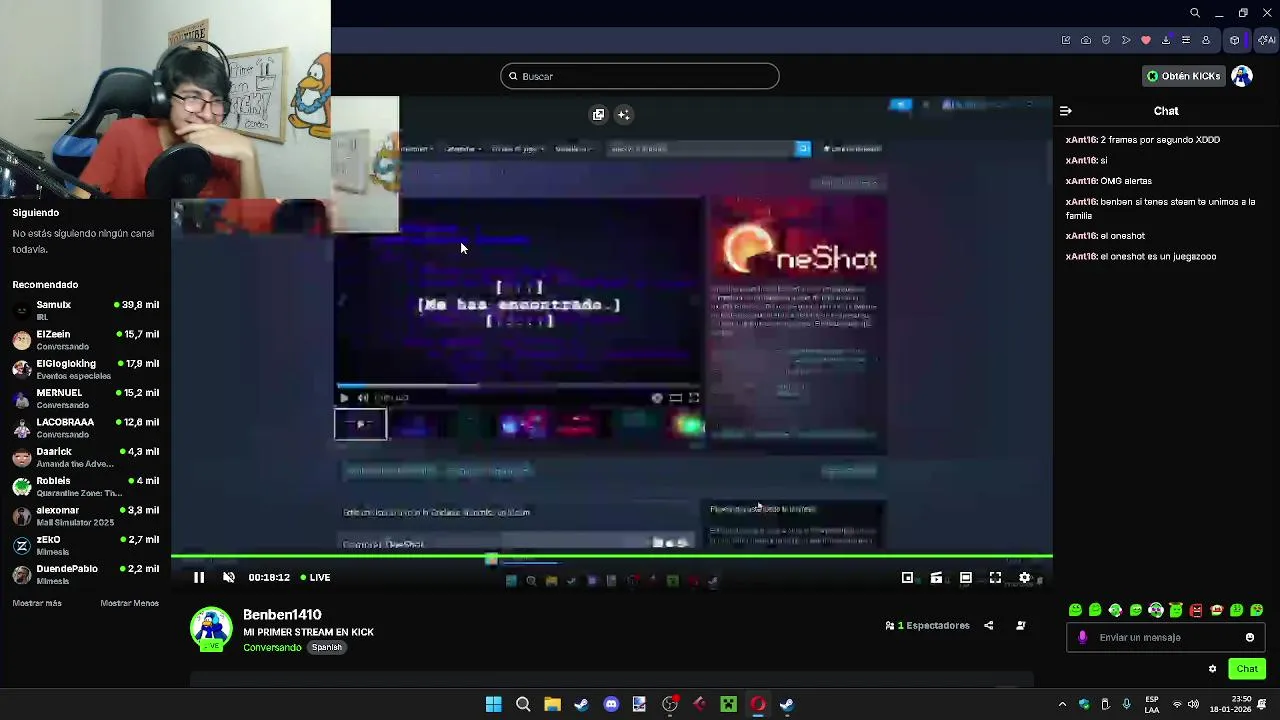
Task: Open LACOBRAAA recommended channel
Action: 85,428
